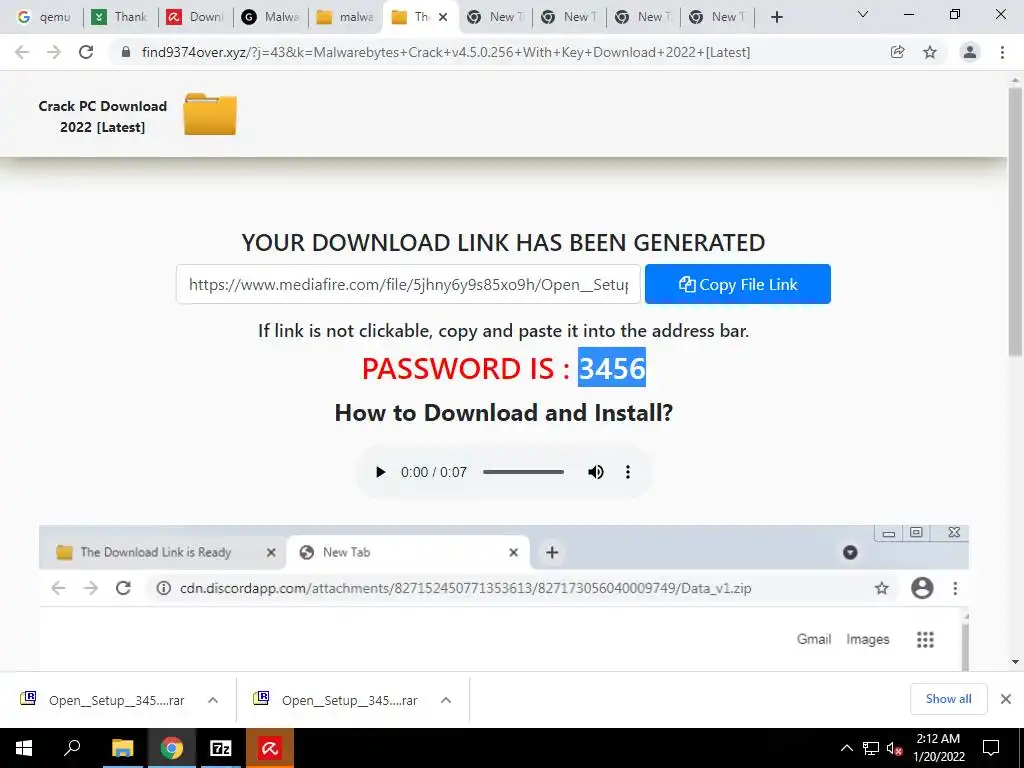This screenshot has width=1024, height=768.
Task: Show all downloads
Action: pyautogui.click(x=948, y=699)
